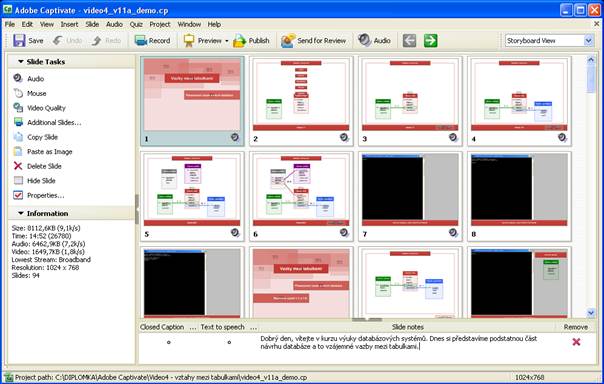Click the Properties... link
Screen dimensions: 604x384
(x=45, y=195)
